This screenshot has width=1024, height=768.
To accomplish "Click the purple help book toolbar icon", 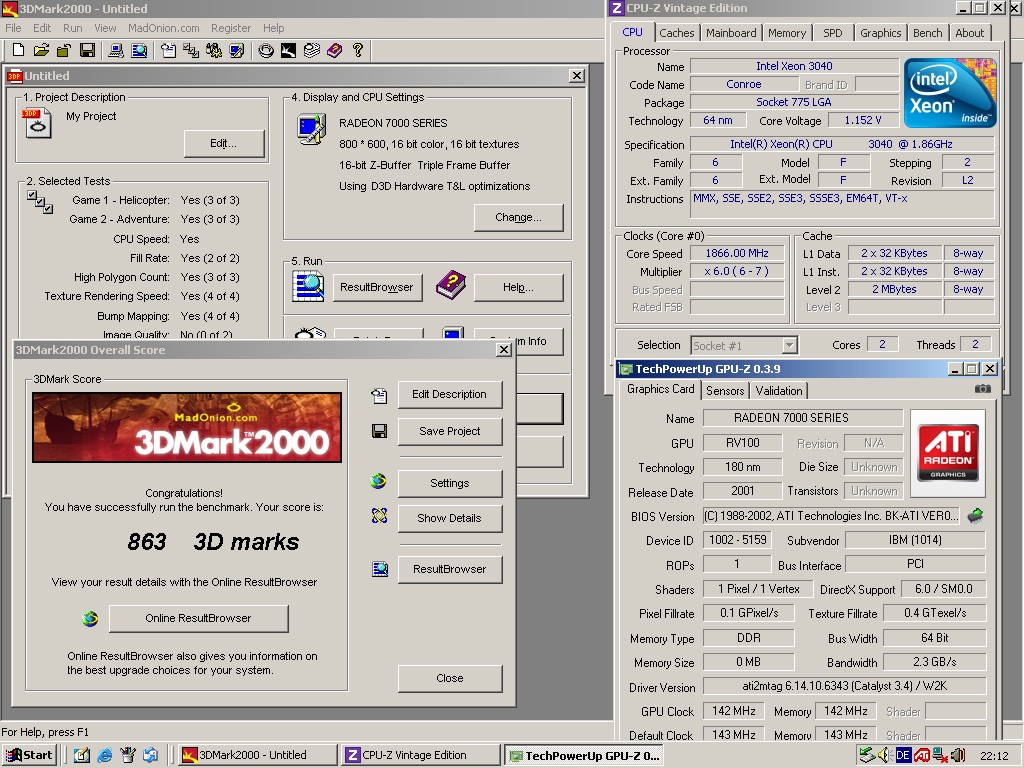I will pos(334,50).
